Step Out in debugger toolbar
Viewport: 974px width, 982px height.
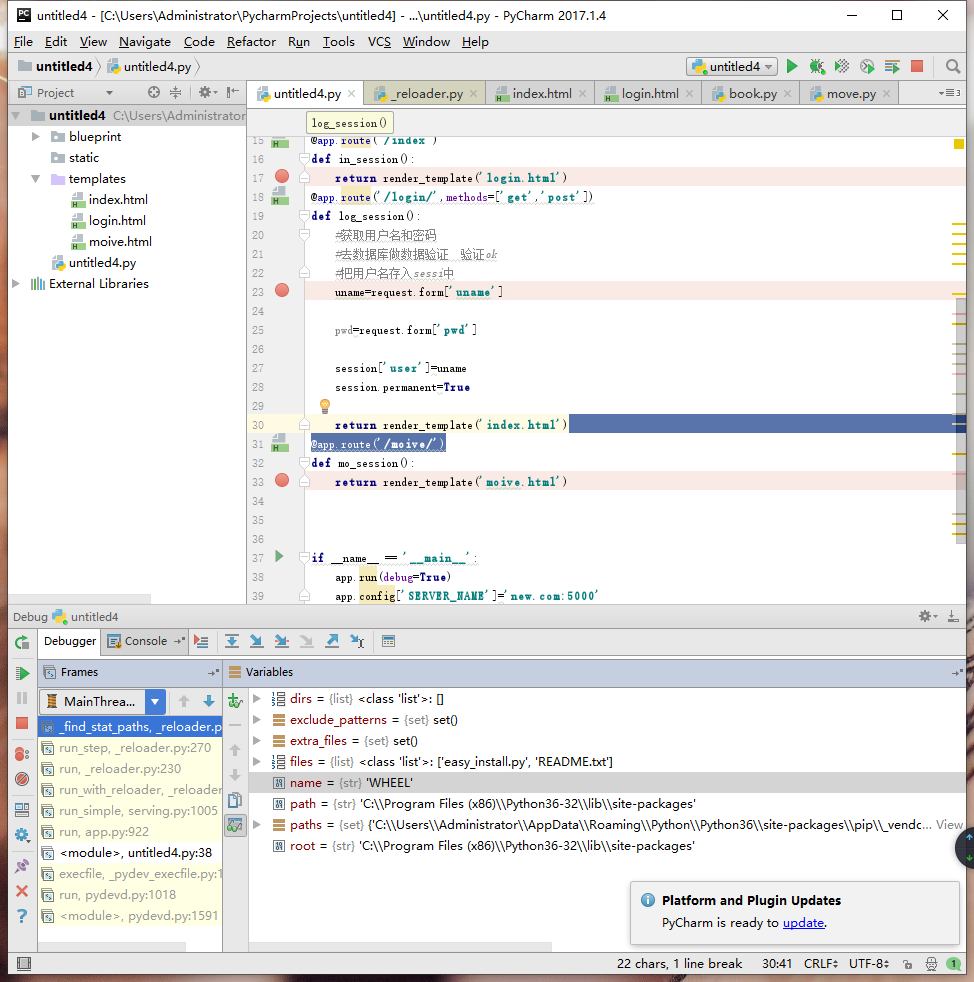pyautogui.click(x=332, y=641)
